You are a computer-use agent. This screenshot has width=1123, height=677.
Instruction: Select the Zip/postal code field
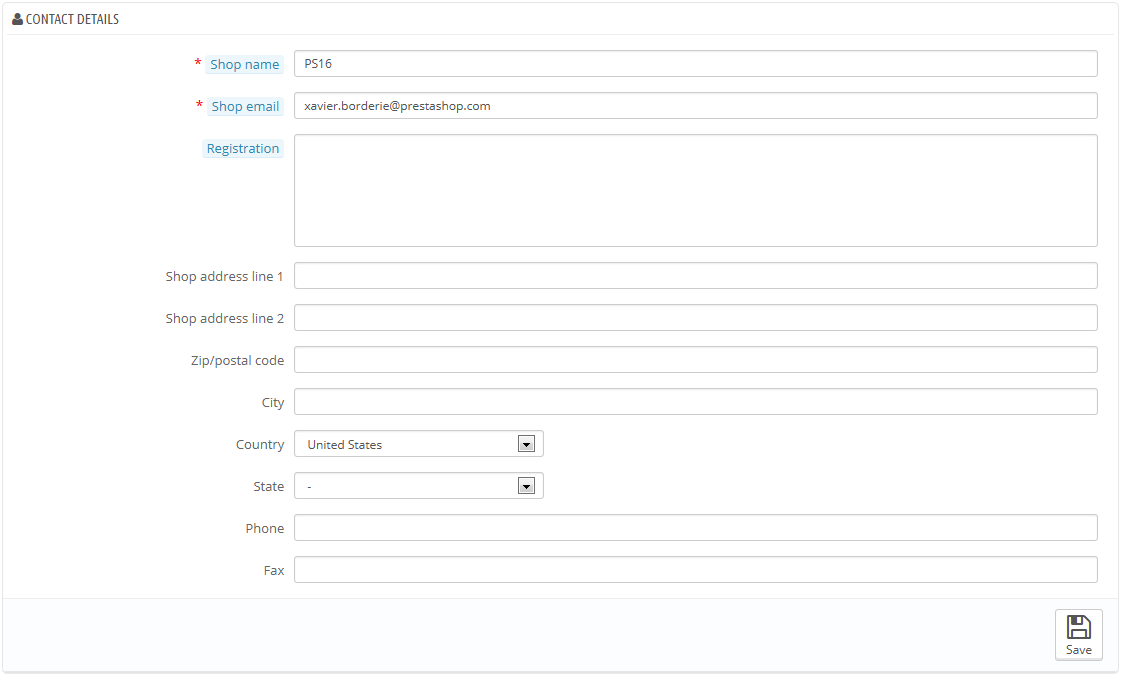click(x=695, y=360)
